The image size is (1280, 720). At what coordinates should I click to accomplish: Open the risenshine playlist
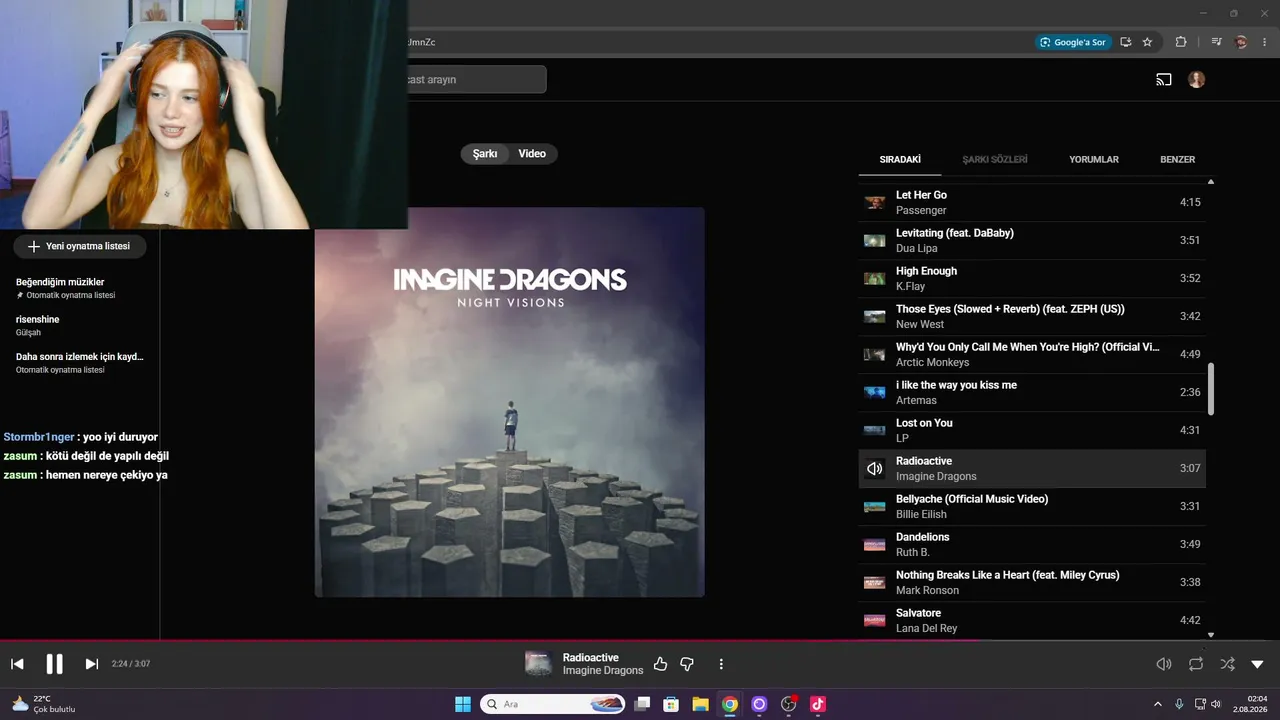(x=80, y=325)
